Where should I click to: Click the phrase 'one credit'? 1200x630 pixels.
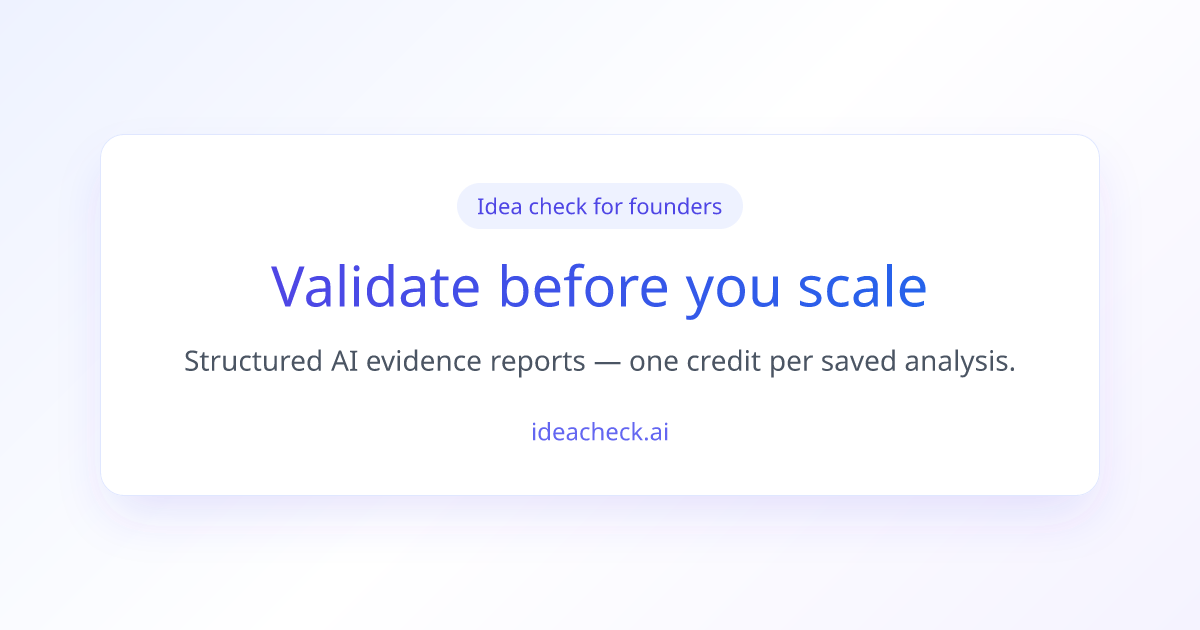click(x=695, y=362)
